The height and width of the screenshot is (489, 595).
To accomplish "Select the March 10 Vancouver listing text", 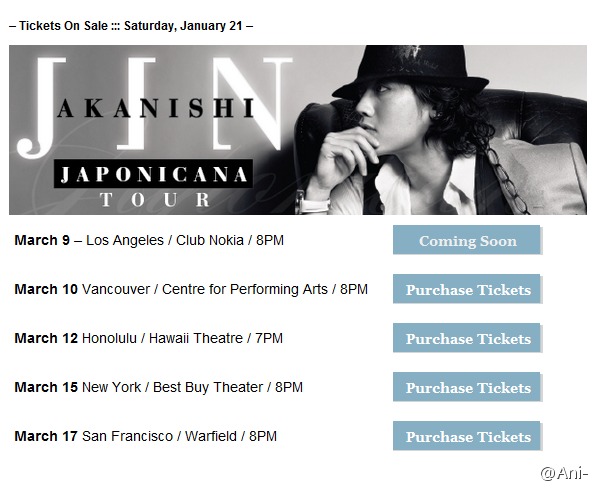I will click(x=191, y=289).
